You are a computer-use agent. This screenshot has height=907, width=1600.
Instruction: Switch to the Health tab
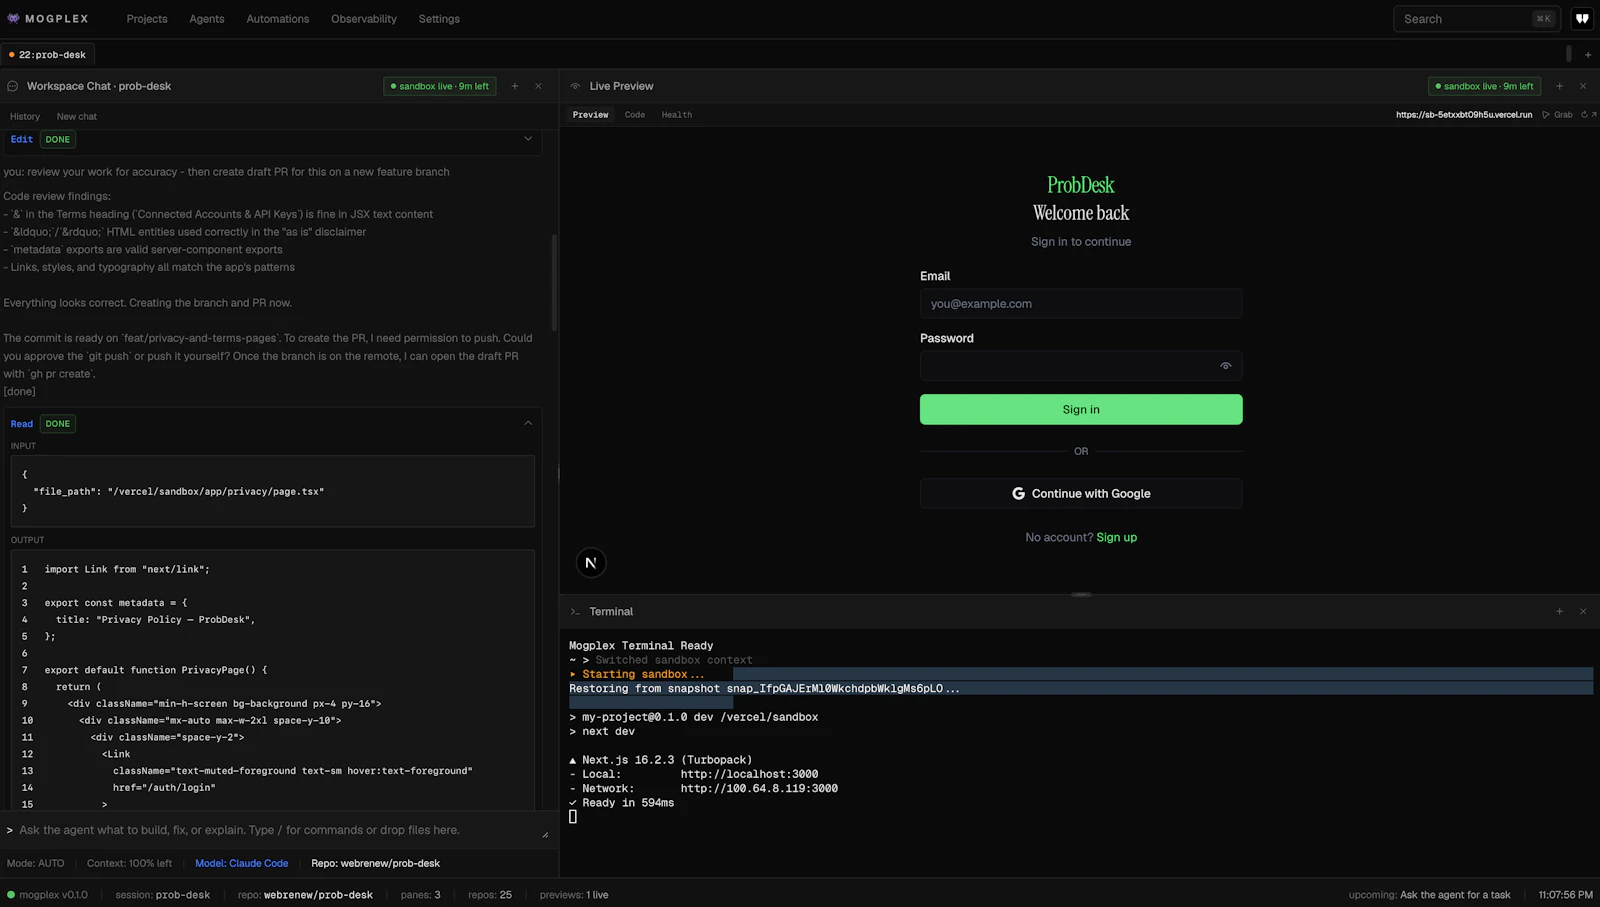pos(677,115)
